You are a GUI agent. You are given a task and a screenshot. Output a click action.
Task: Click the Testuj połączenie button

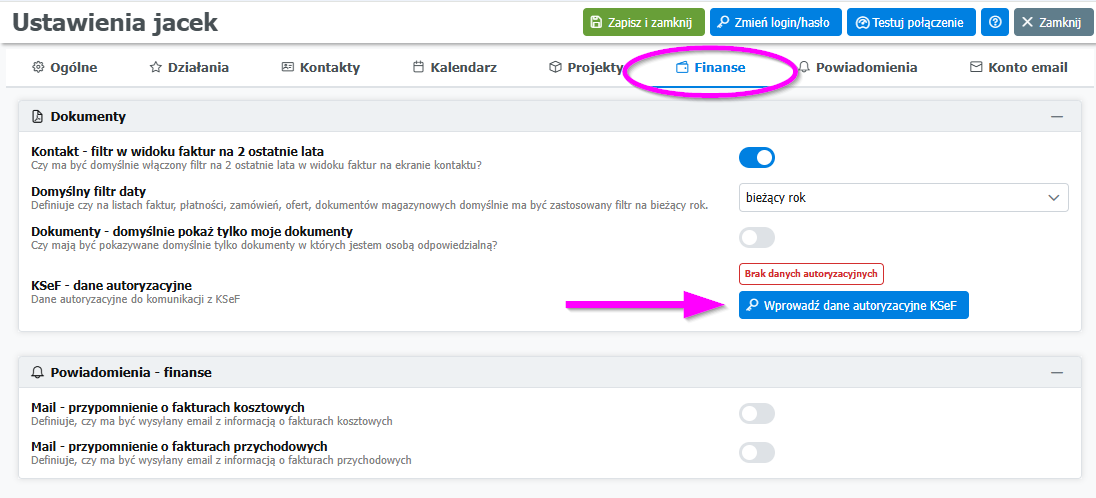910,22
